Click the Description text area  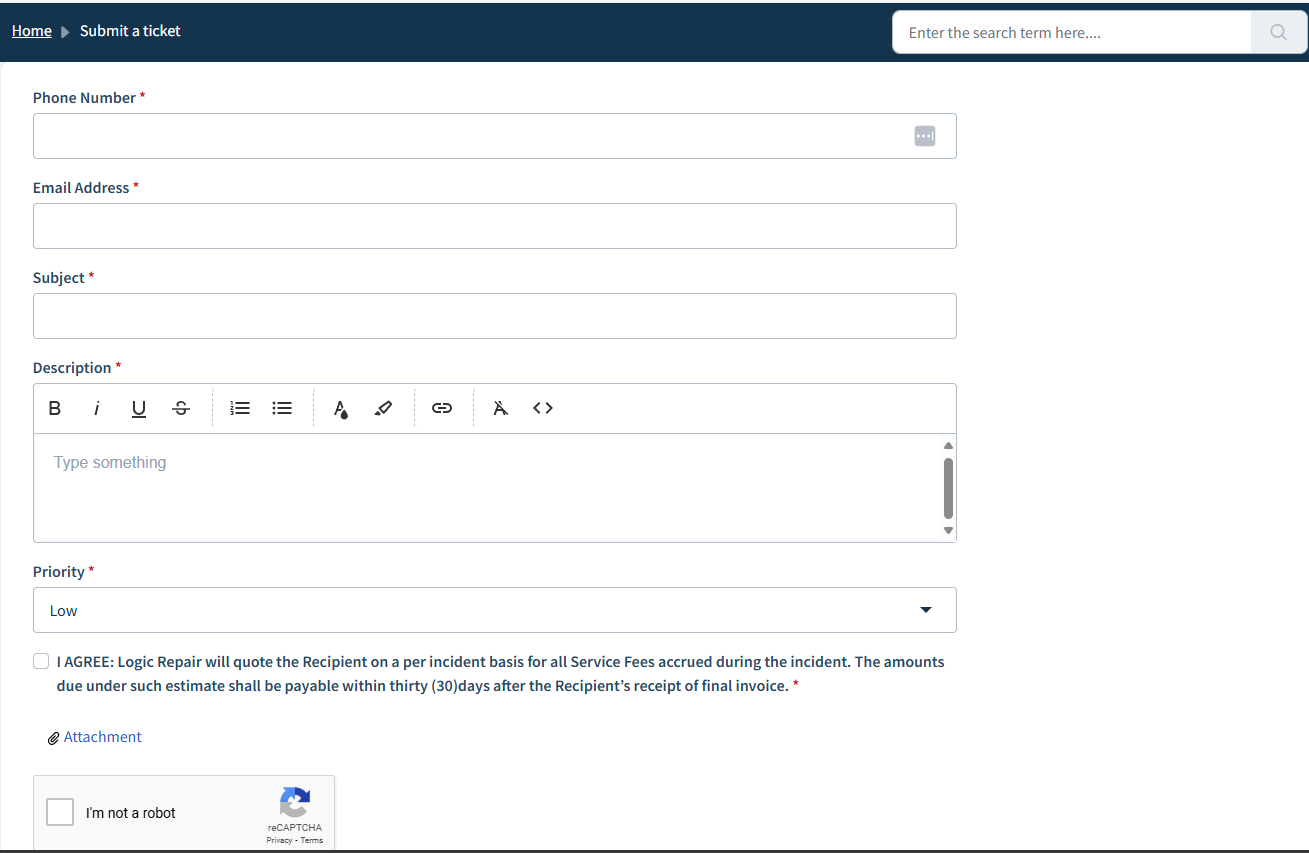tap(487, 488)
